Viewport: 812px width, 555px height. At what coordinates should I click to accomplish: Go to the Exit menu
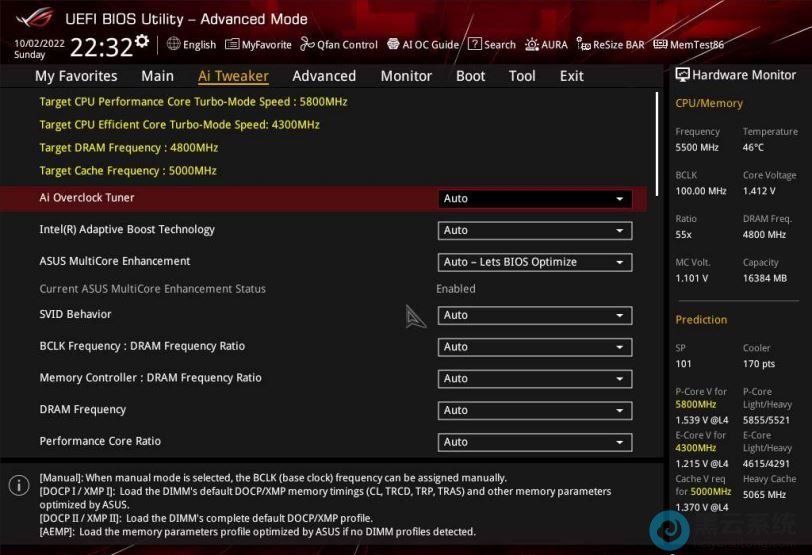click(571, 76)
